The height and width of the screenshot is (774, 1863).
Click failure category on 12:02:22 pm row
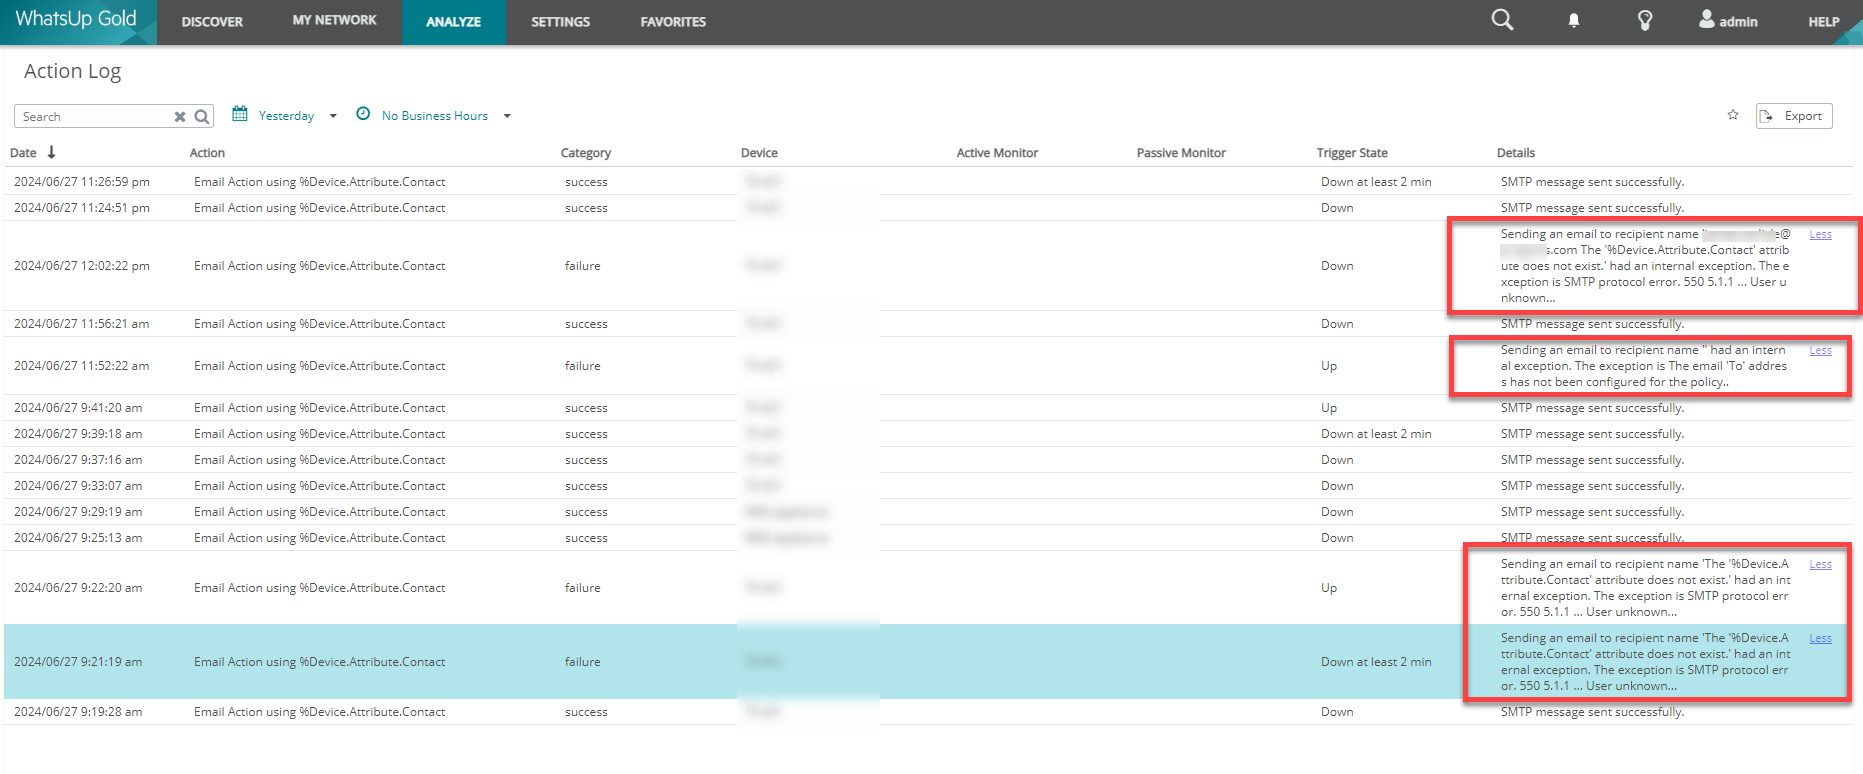(x=583, y=266)
